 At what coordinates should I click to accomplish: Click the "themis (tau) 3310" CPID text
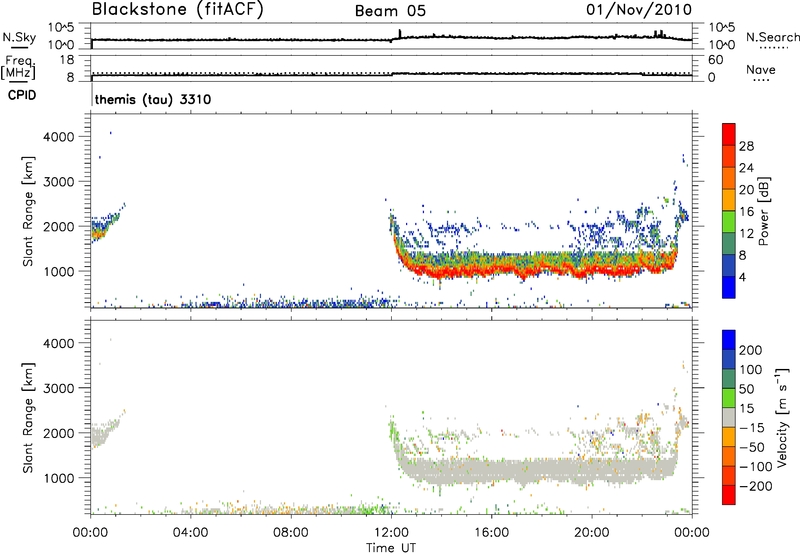point(153,99)
